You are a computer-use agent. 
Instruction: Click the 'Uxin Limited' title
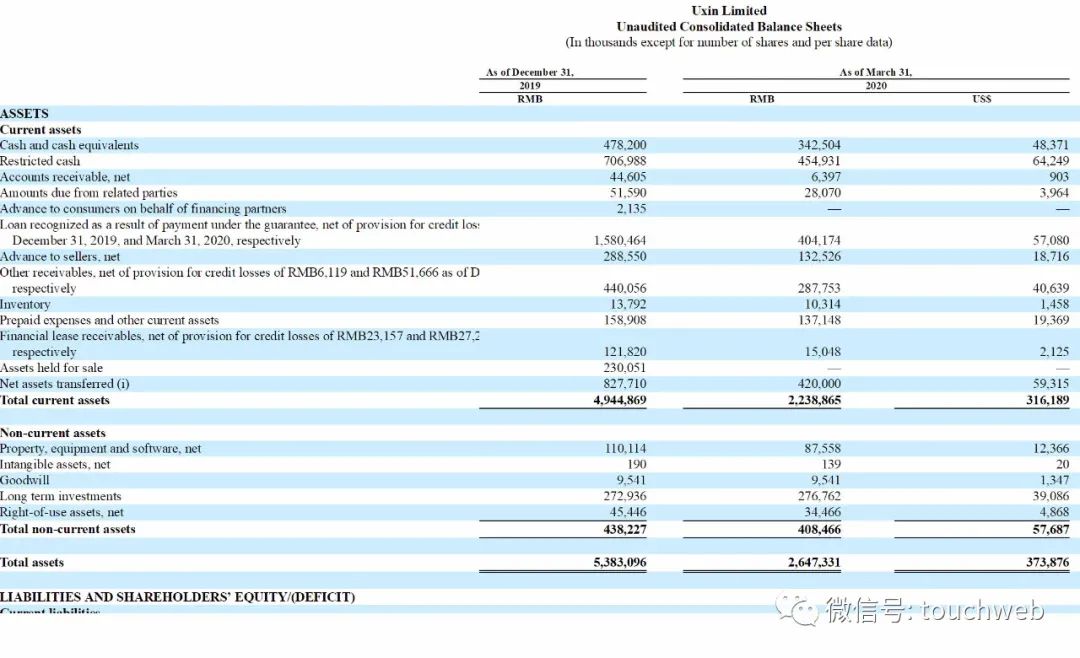[729, 10]
